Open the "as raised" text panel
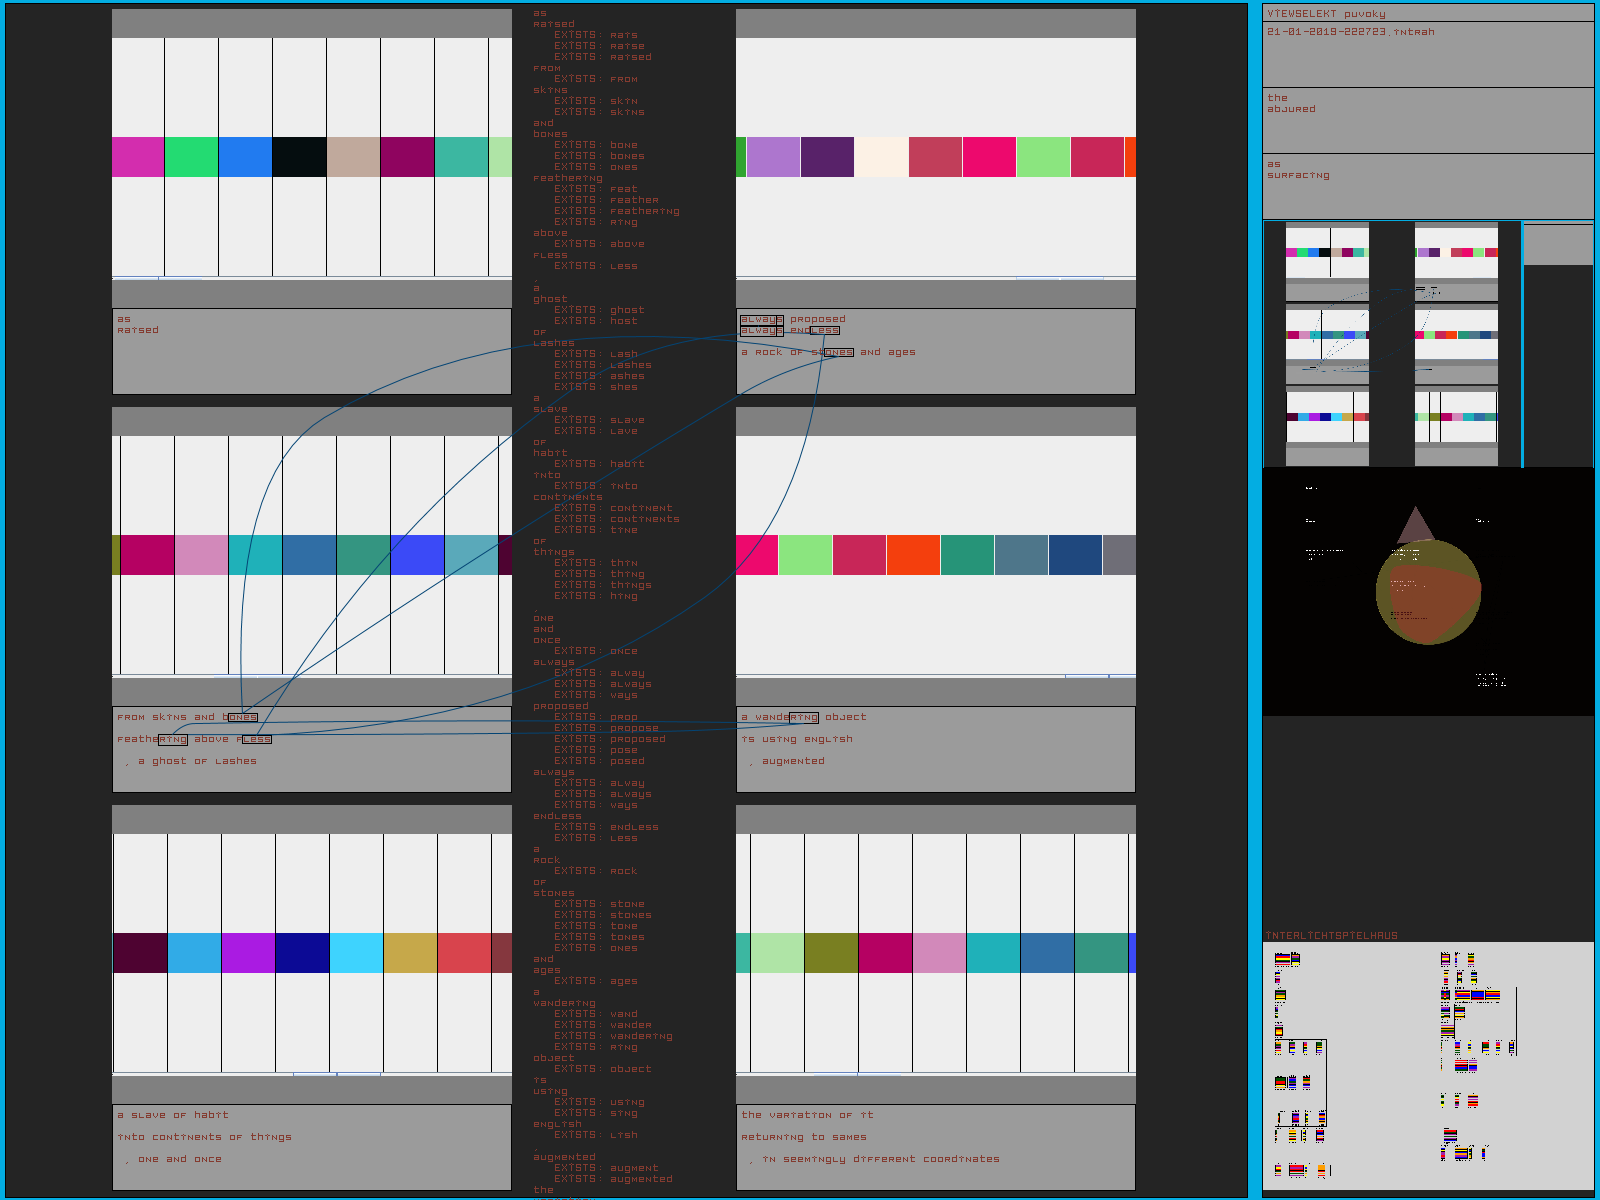This screenshot has width=1600, height=1200. [311, 351]
